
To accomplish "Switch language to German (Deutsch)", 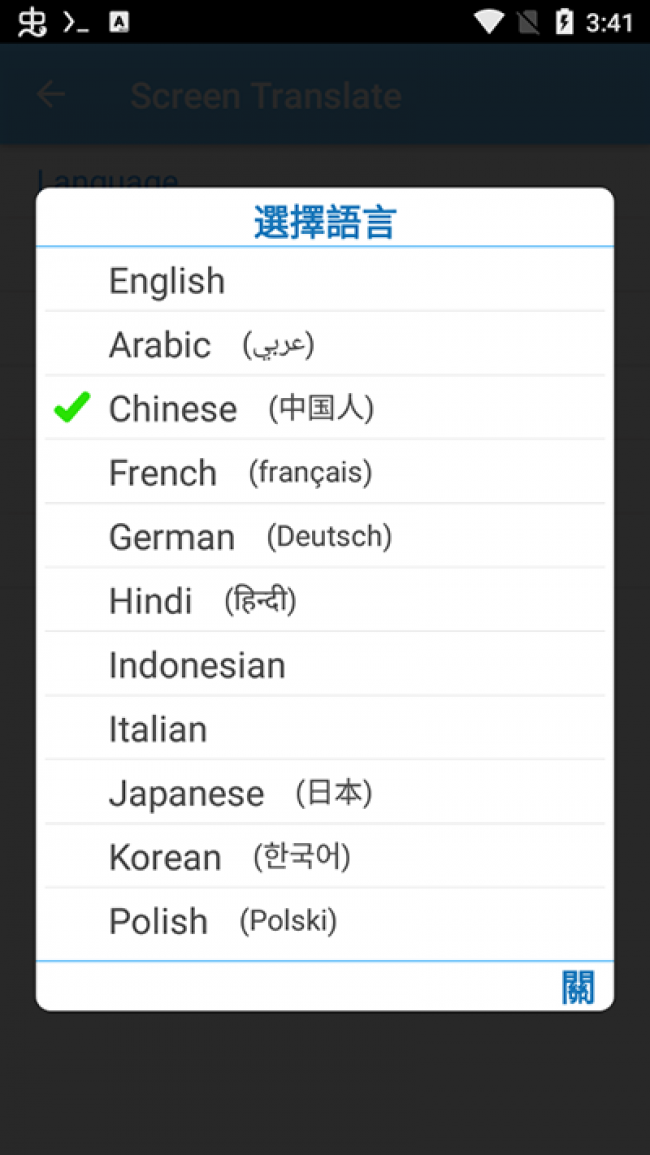I will pyautogui.click(x=324, y=536).
